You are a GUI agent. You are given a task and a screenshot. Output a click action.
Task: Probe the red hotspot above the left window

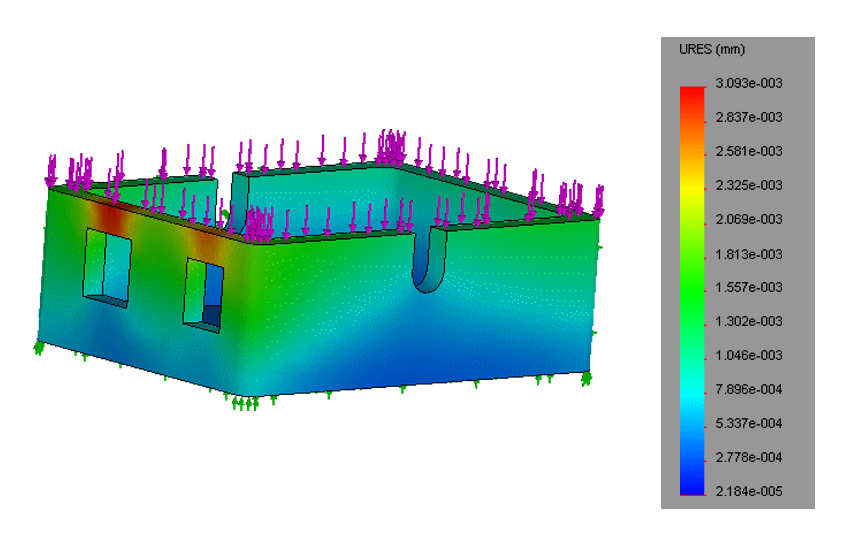107,214
